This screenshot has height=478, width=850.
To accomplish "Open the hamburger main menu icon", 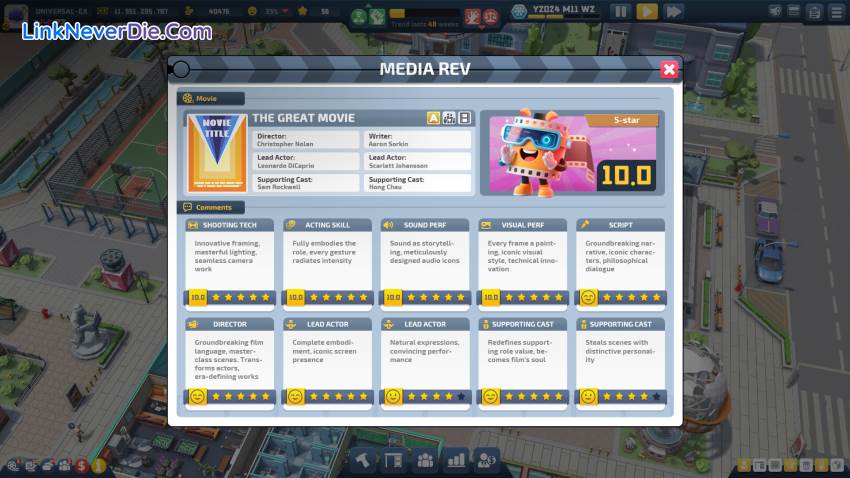I will pyautogui.click(x=837, y=12).
